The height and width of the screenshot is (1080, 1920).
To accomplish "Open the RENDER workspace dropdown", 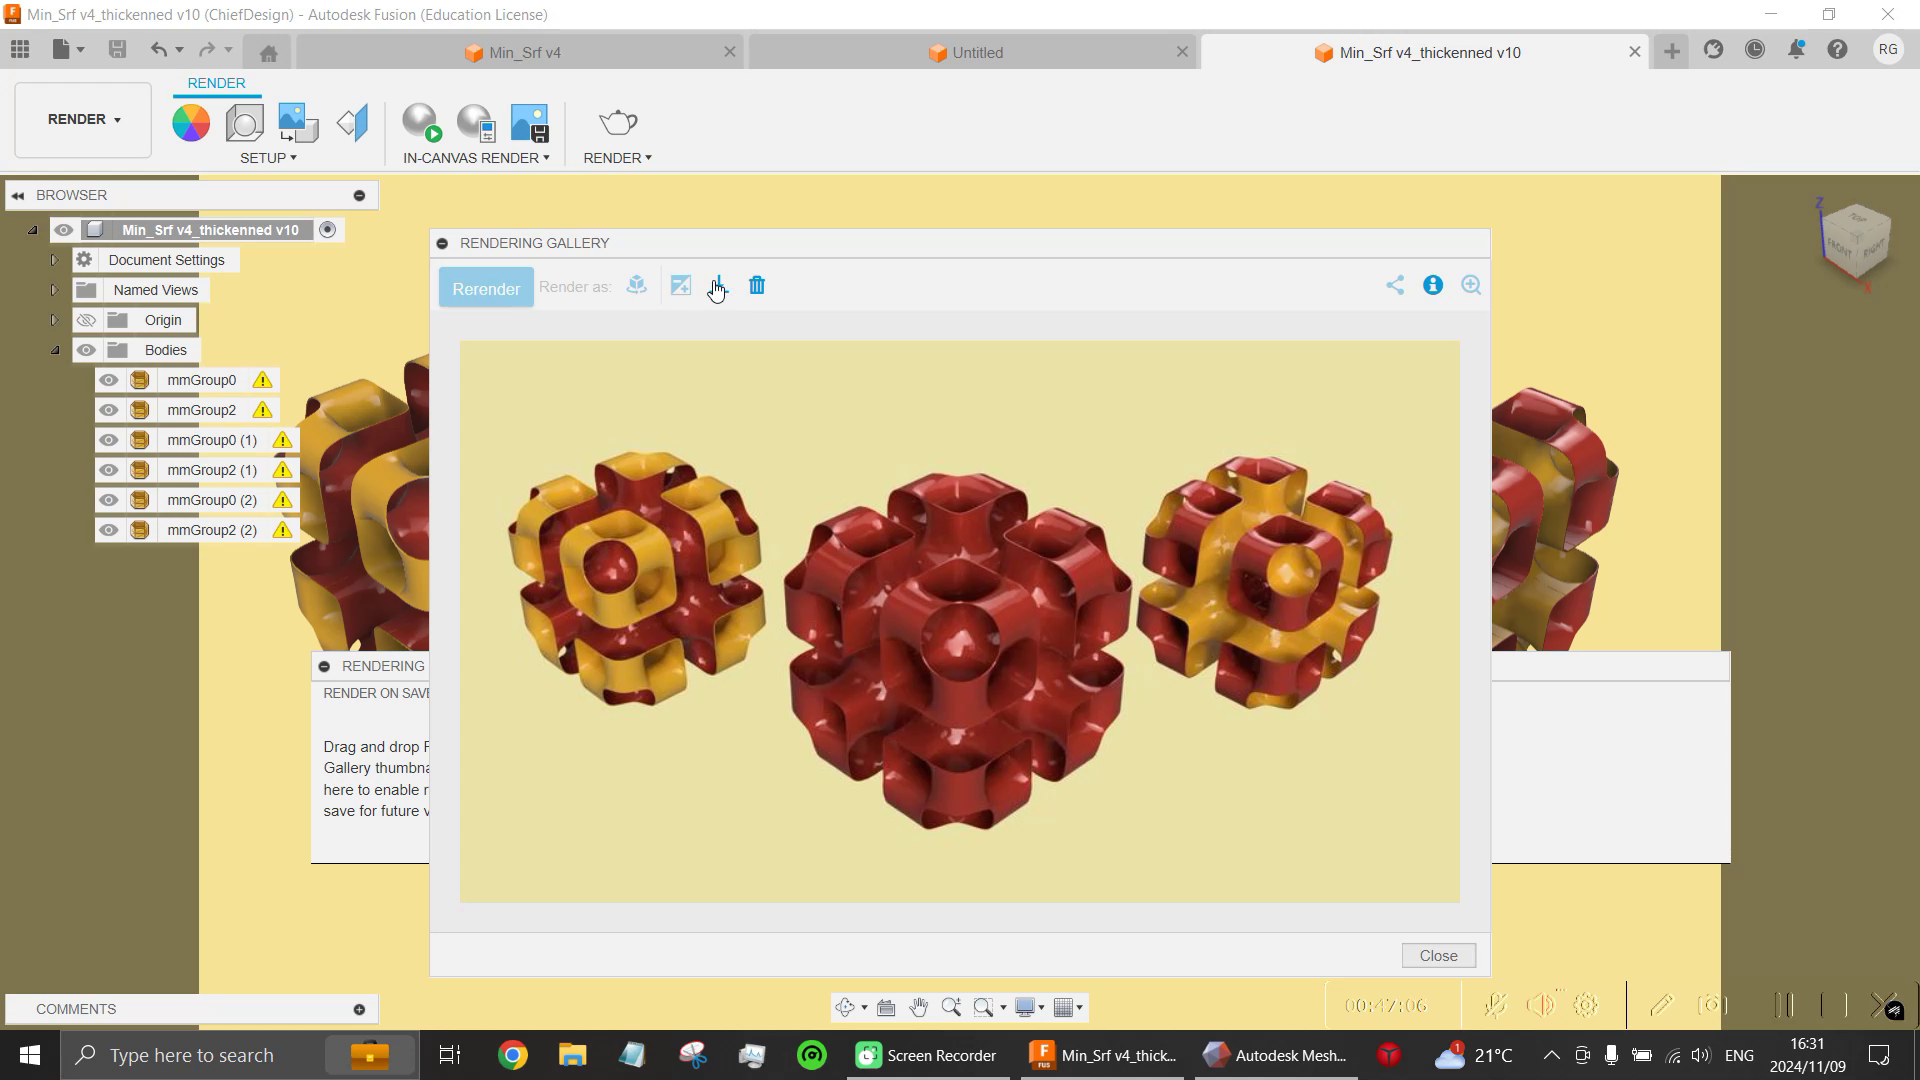I will pos(83,120).
